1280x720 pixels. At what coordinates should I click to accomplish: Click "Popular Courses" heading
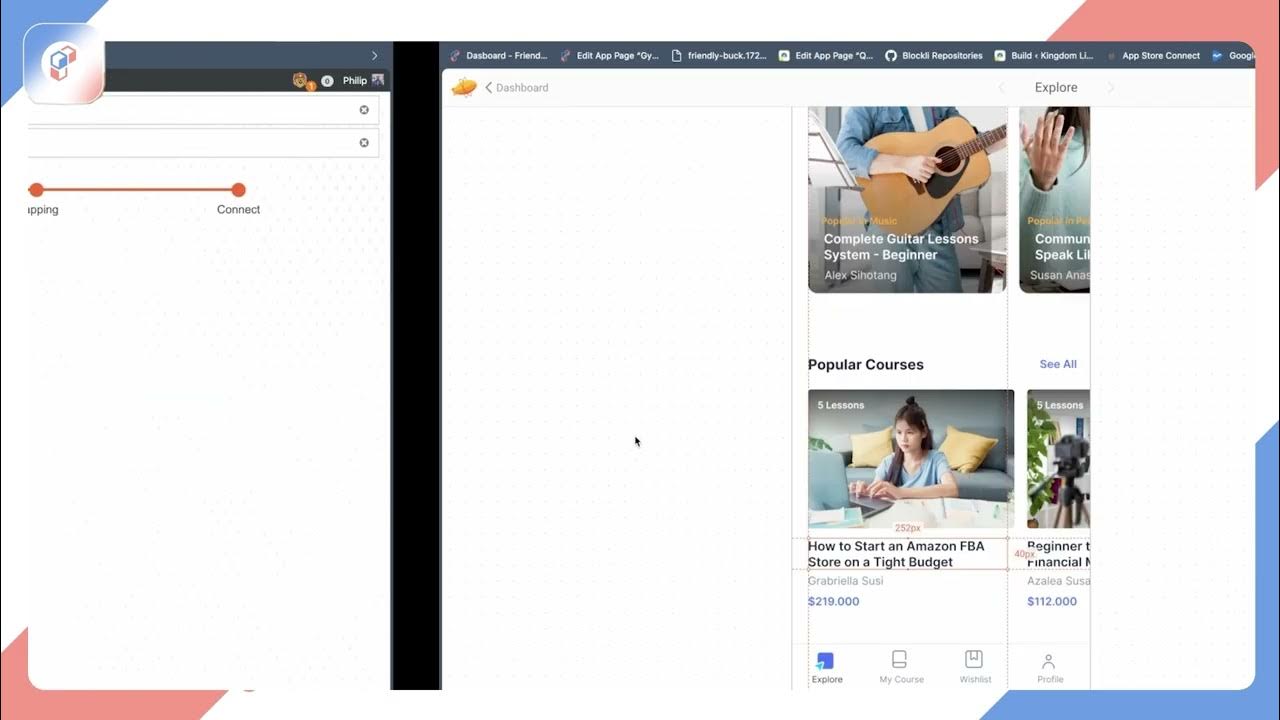pyautogui.click(x=866, y=365)
